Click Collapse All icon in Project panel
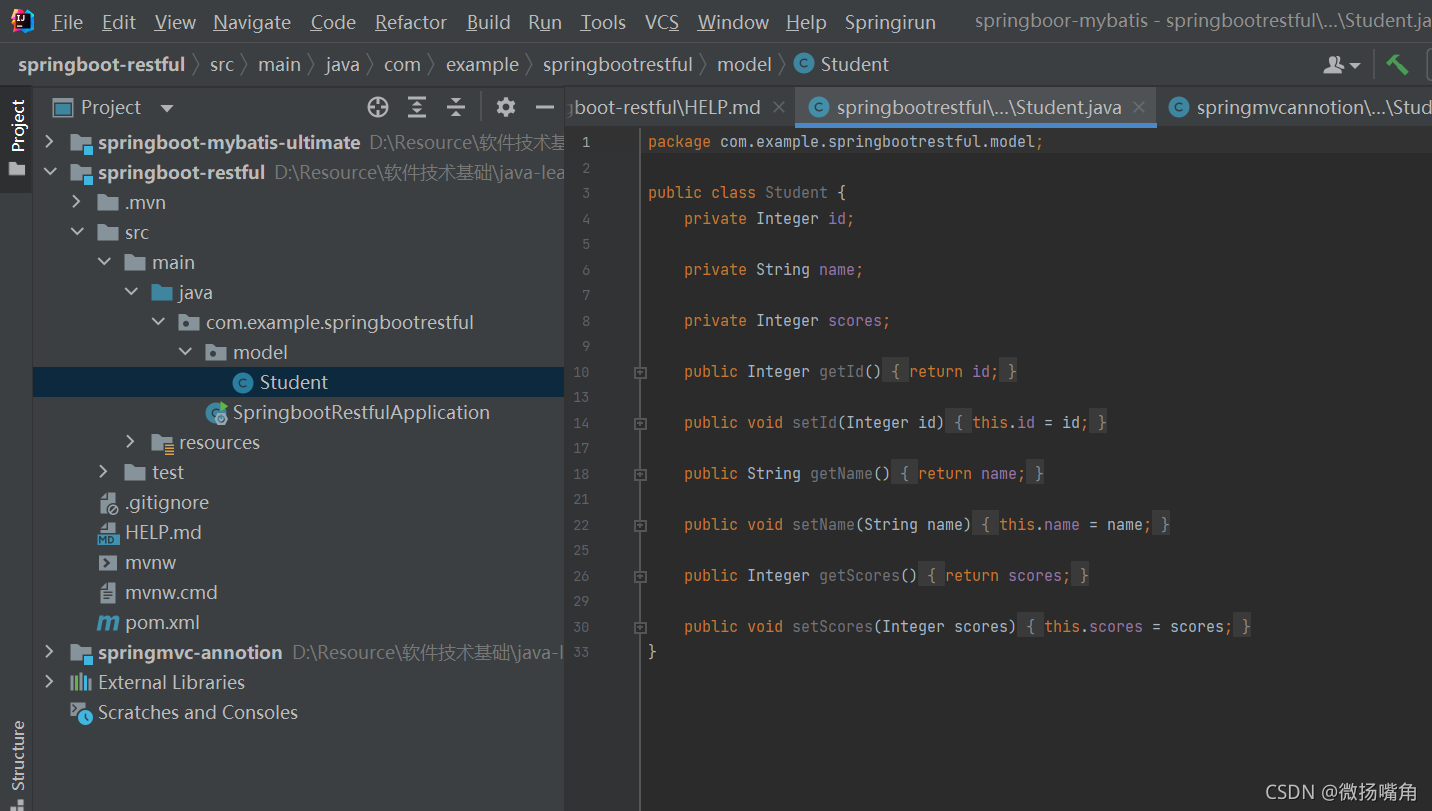Image resolution: width=1432 pixels, height=811 pixels. (456, 107)
